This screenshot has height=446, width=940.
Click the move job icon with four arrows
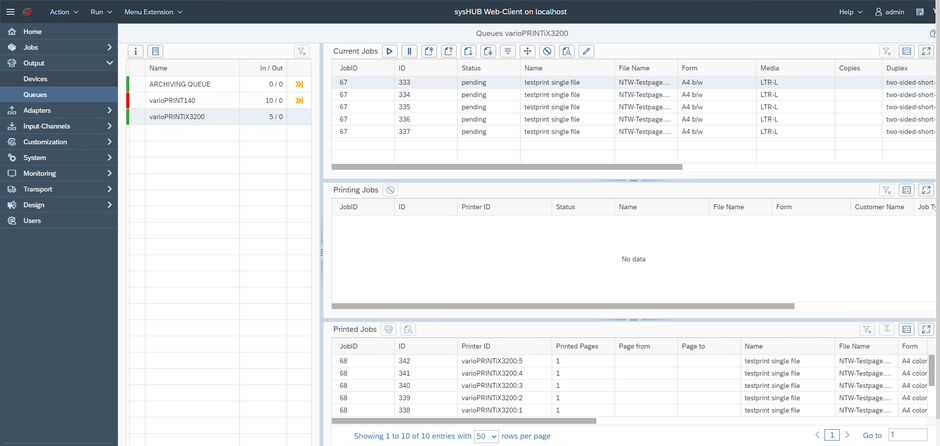pyautogui.click(x=528, y=52)
